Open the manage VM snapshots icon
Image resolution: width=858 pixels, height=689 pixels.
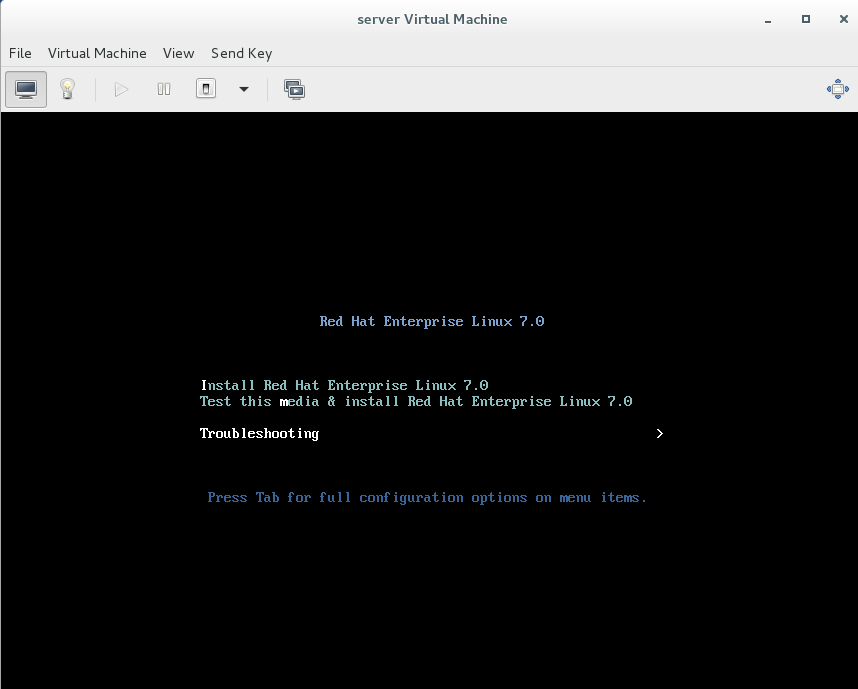[x=294, y=89]
